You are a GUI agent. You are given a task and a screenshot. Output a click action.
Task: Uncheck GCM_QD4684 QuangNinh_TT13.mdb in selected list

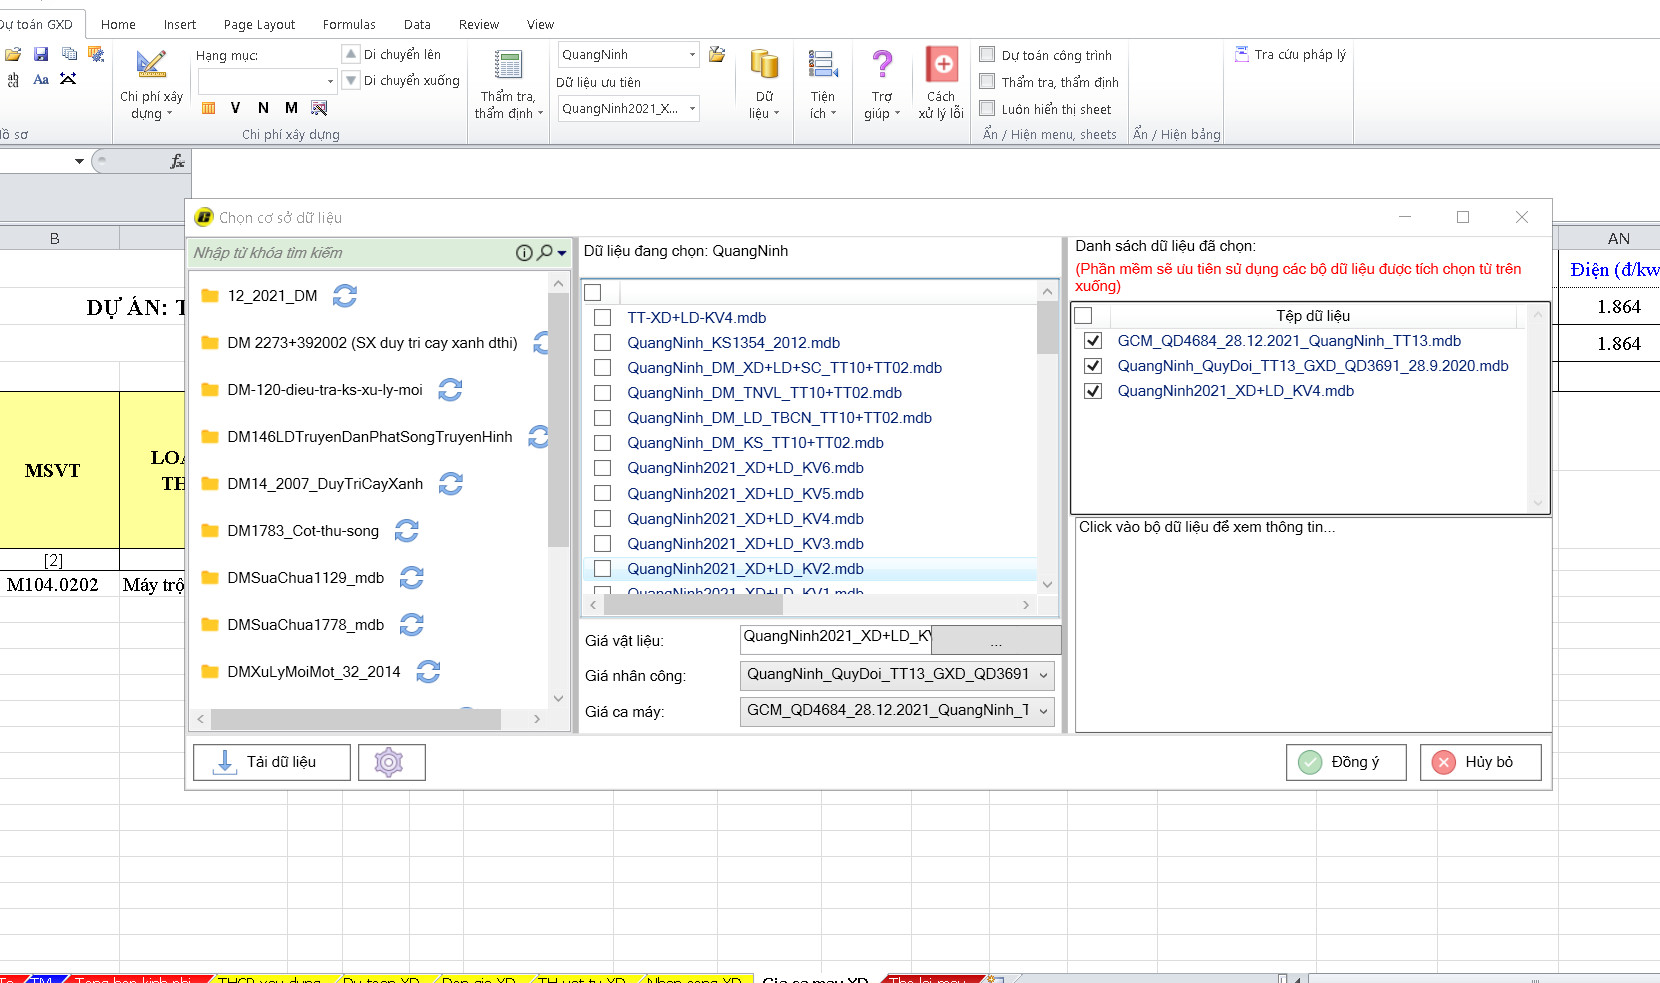[1093, 341]
